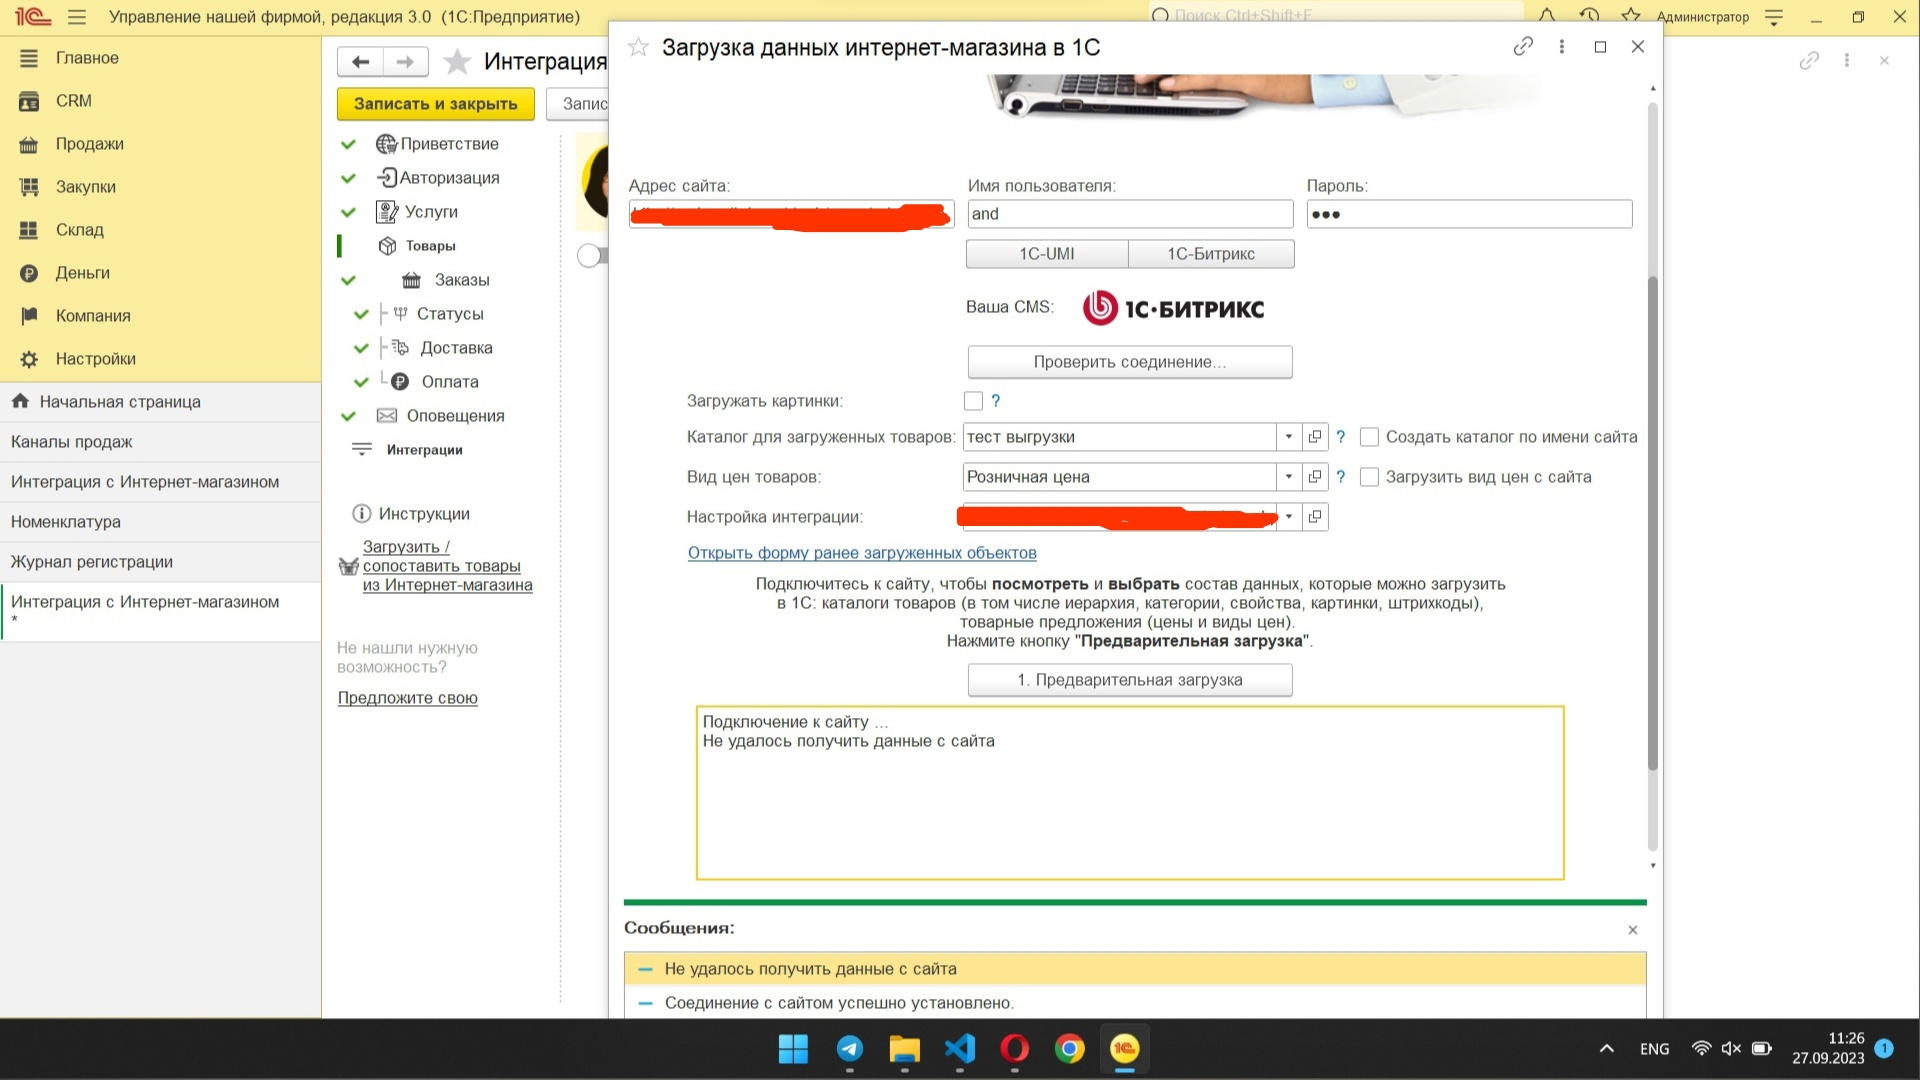Image resolution: width=1920 pixels, height=1080 pixels.
Task: Open Telegram from the taskbar
Action: coord(850,1049)
